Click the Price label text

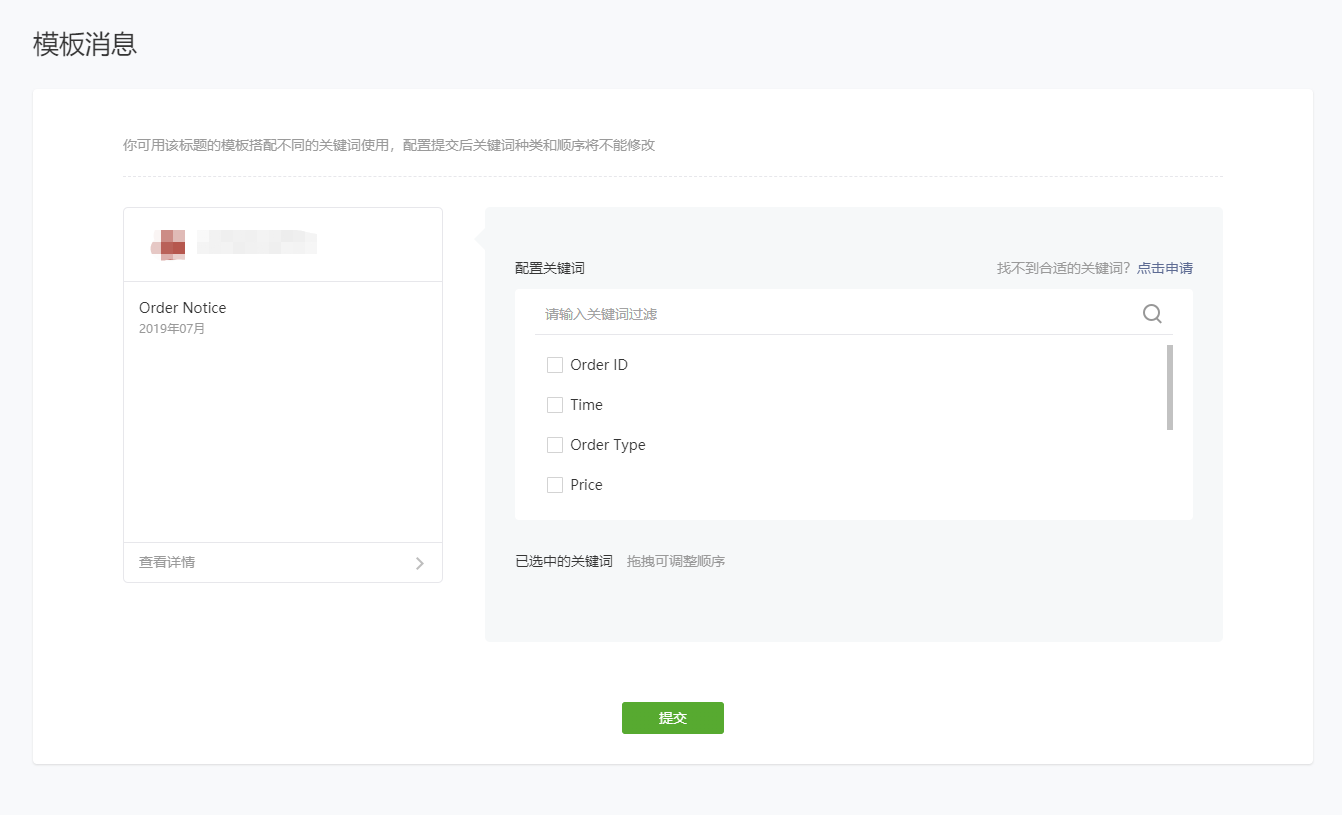point(586,485)
